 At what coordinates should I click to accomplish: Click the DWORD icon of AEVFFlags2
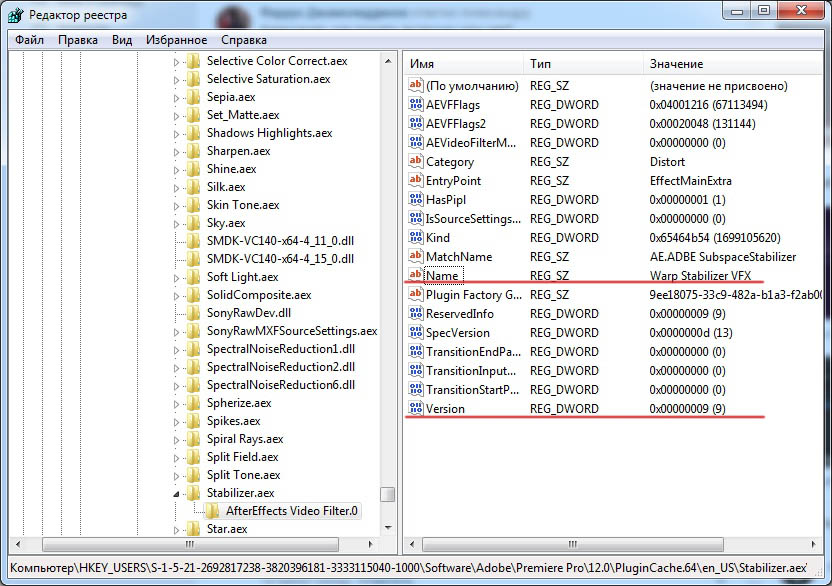pos(415,124)
